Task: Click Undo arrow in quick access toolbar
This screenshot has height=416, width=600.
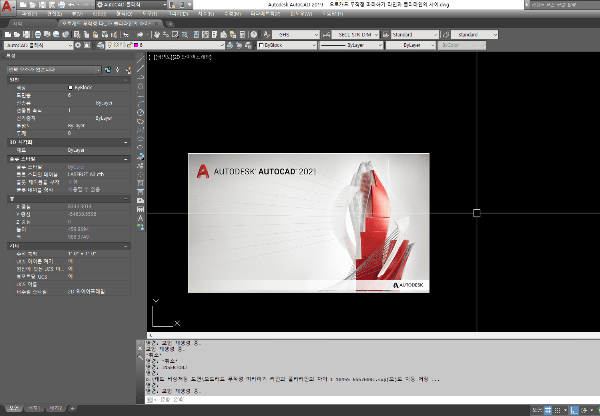Action: tap(71, 5)
